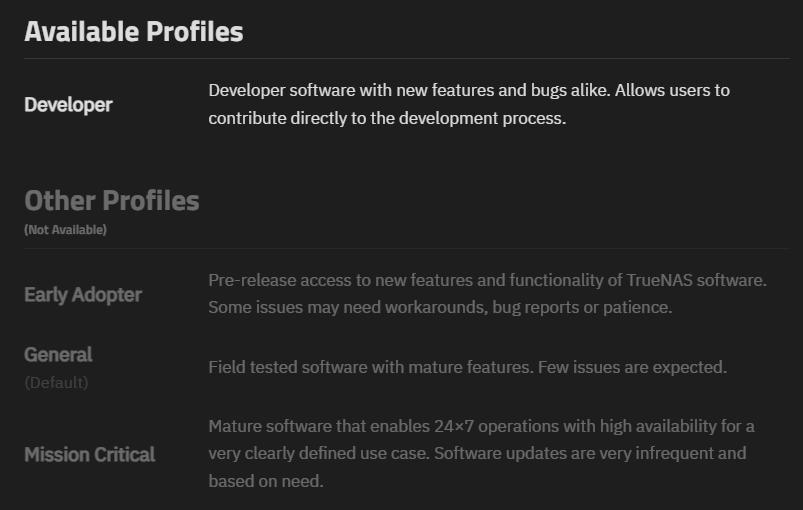The width and height of the screenshot is (803, 510).
Task: Select the Early Adopter profile name
Action: pyautogui.click(x=83, y=294)
